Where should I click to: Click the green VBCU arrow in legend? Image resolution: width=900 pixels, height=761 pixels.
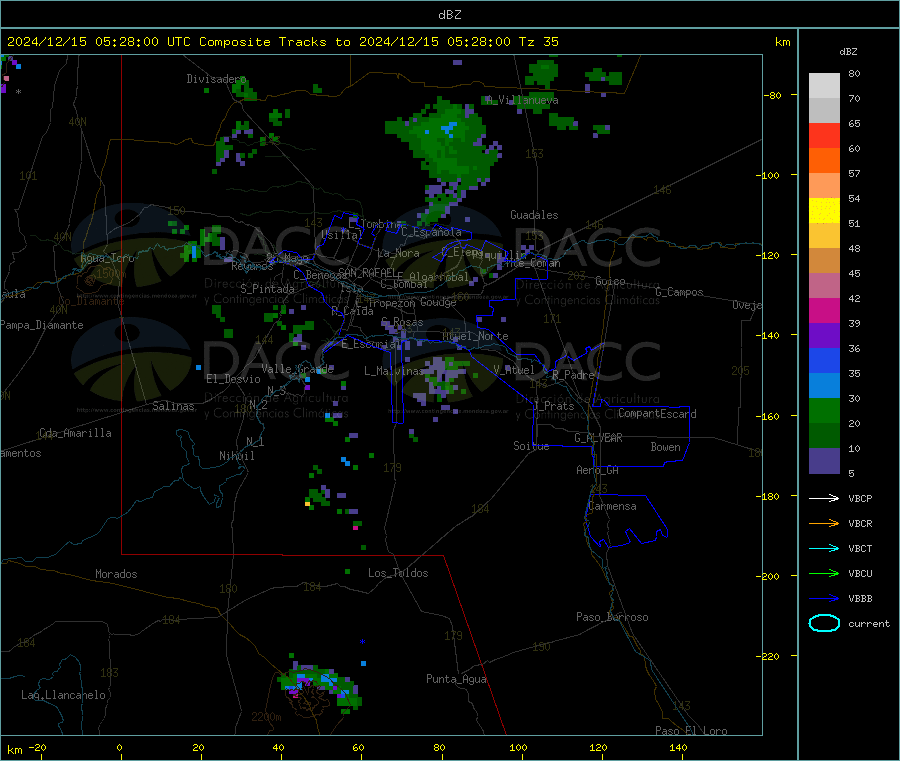(x=824, y=573)
